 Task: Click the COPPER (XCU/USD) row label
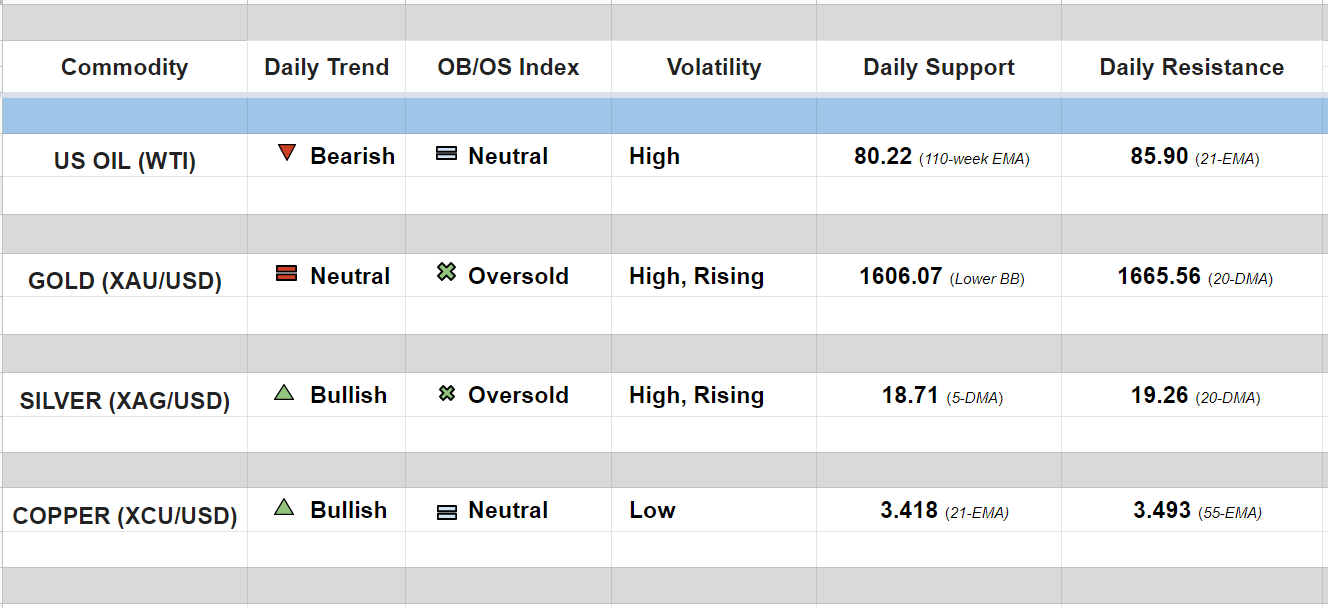pos(124,516)
